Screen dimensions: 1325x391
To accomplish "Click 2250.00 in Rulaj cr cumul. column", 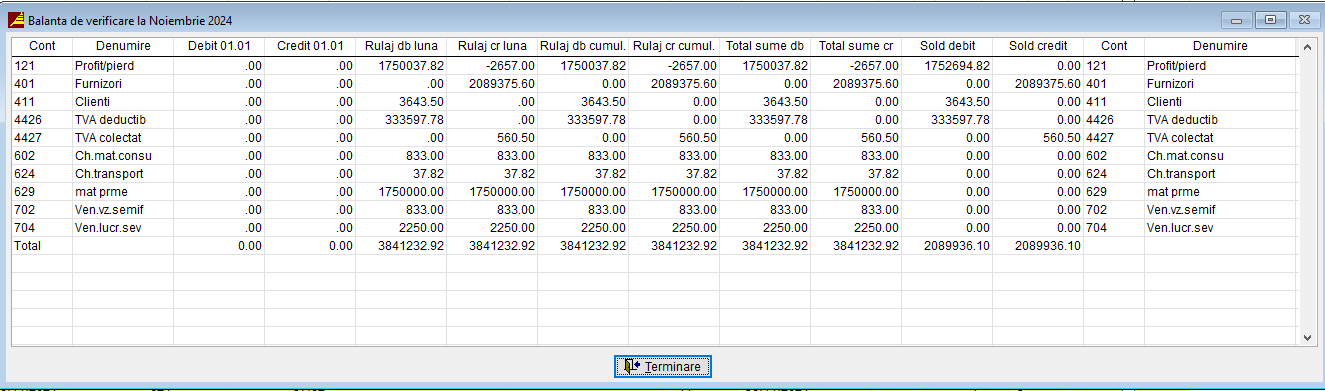I will click(696, 228).
